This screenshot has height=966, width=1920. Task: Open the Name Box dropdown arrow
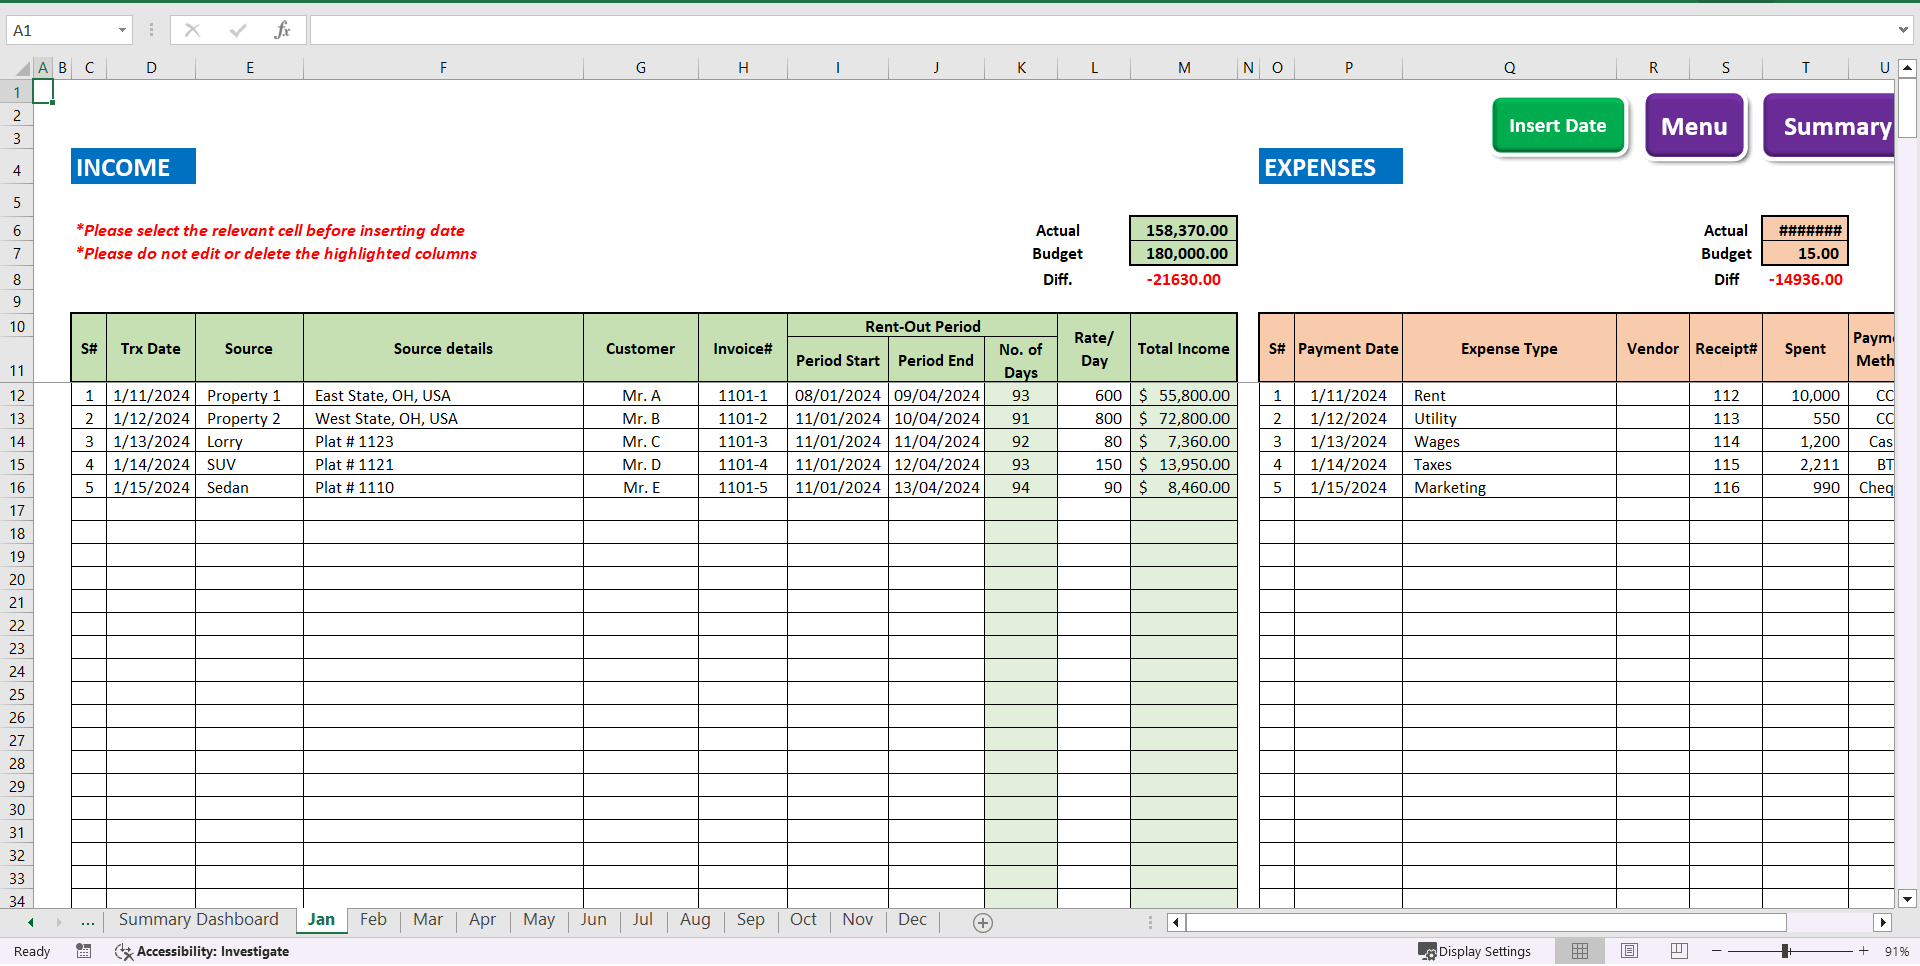pyautogui.click(x=122, y=30)
